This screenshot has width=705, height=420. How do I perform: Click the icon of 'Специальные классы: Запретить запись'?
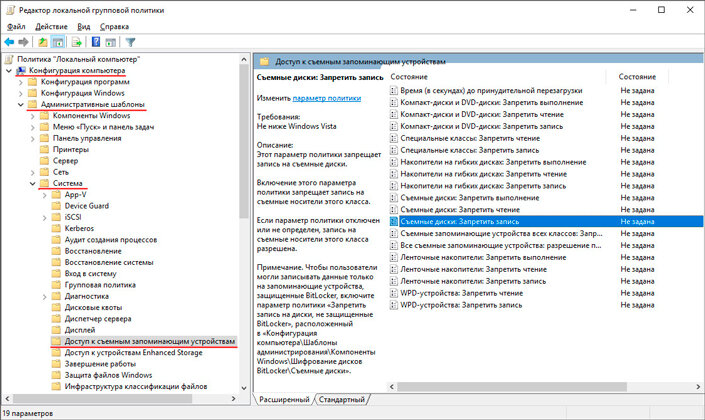point(394,150)
